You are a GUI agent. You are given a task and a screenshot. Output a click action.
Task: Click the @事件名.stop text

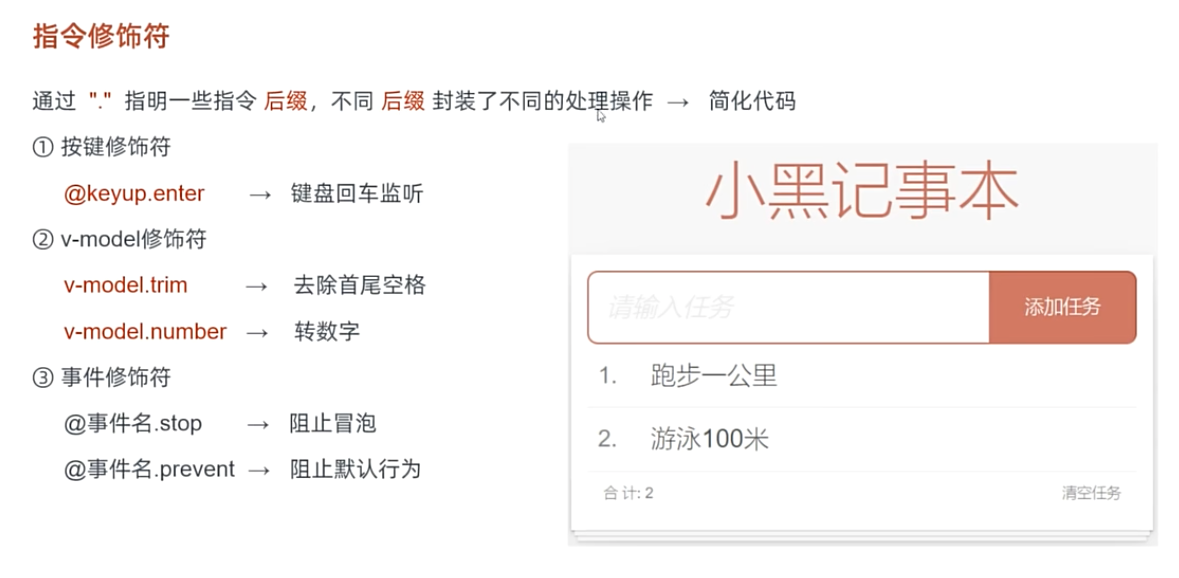tap(133, 424)
